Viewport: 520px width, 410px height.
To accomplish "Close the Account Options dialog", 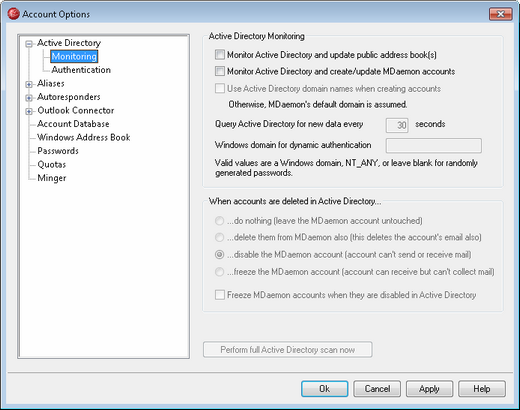I will tap(500, 14).
